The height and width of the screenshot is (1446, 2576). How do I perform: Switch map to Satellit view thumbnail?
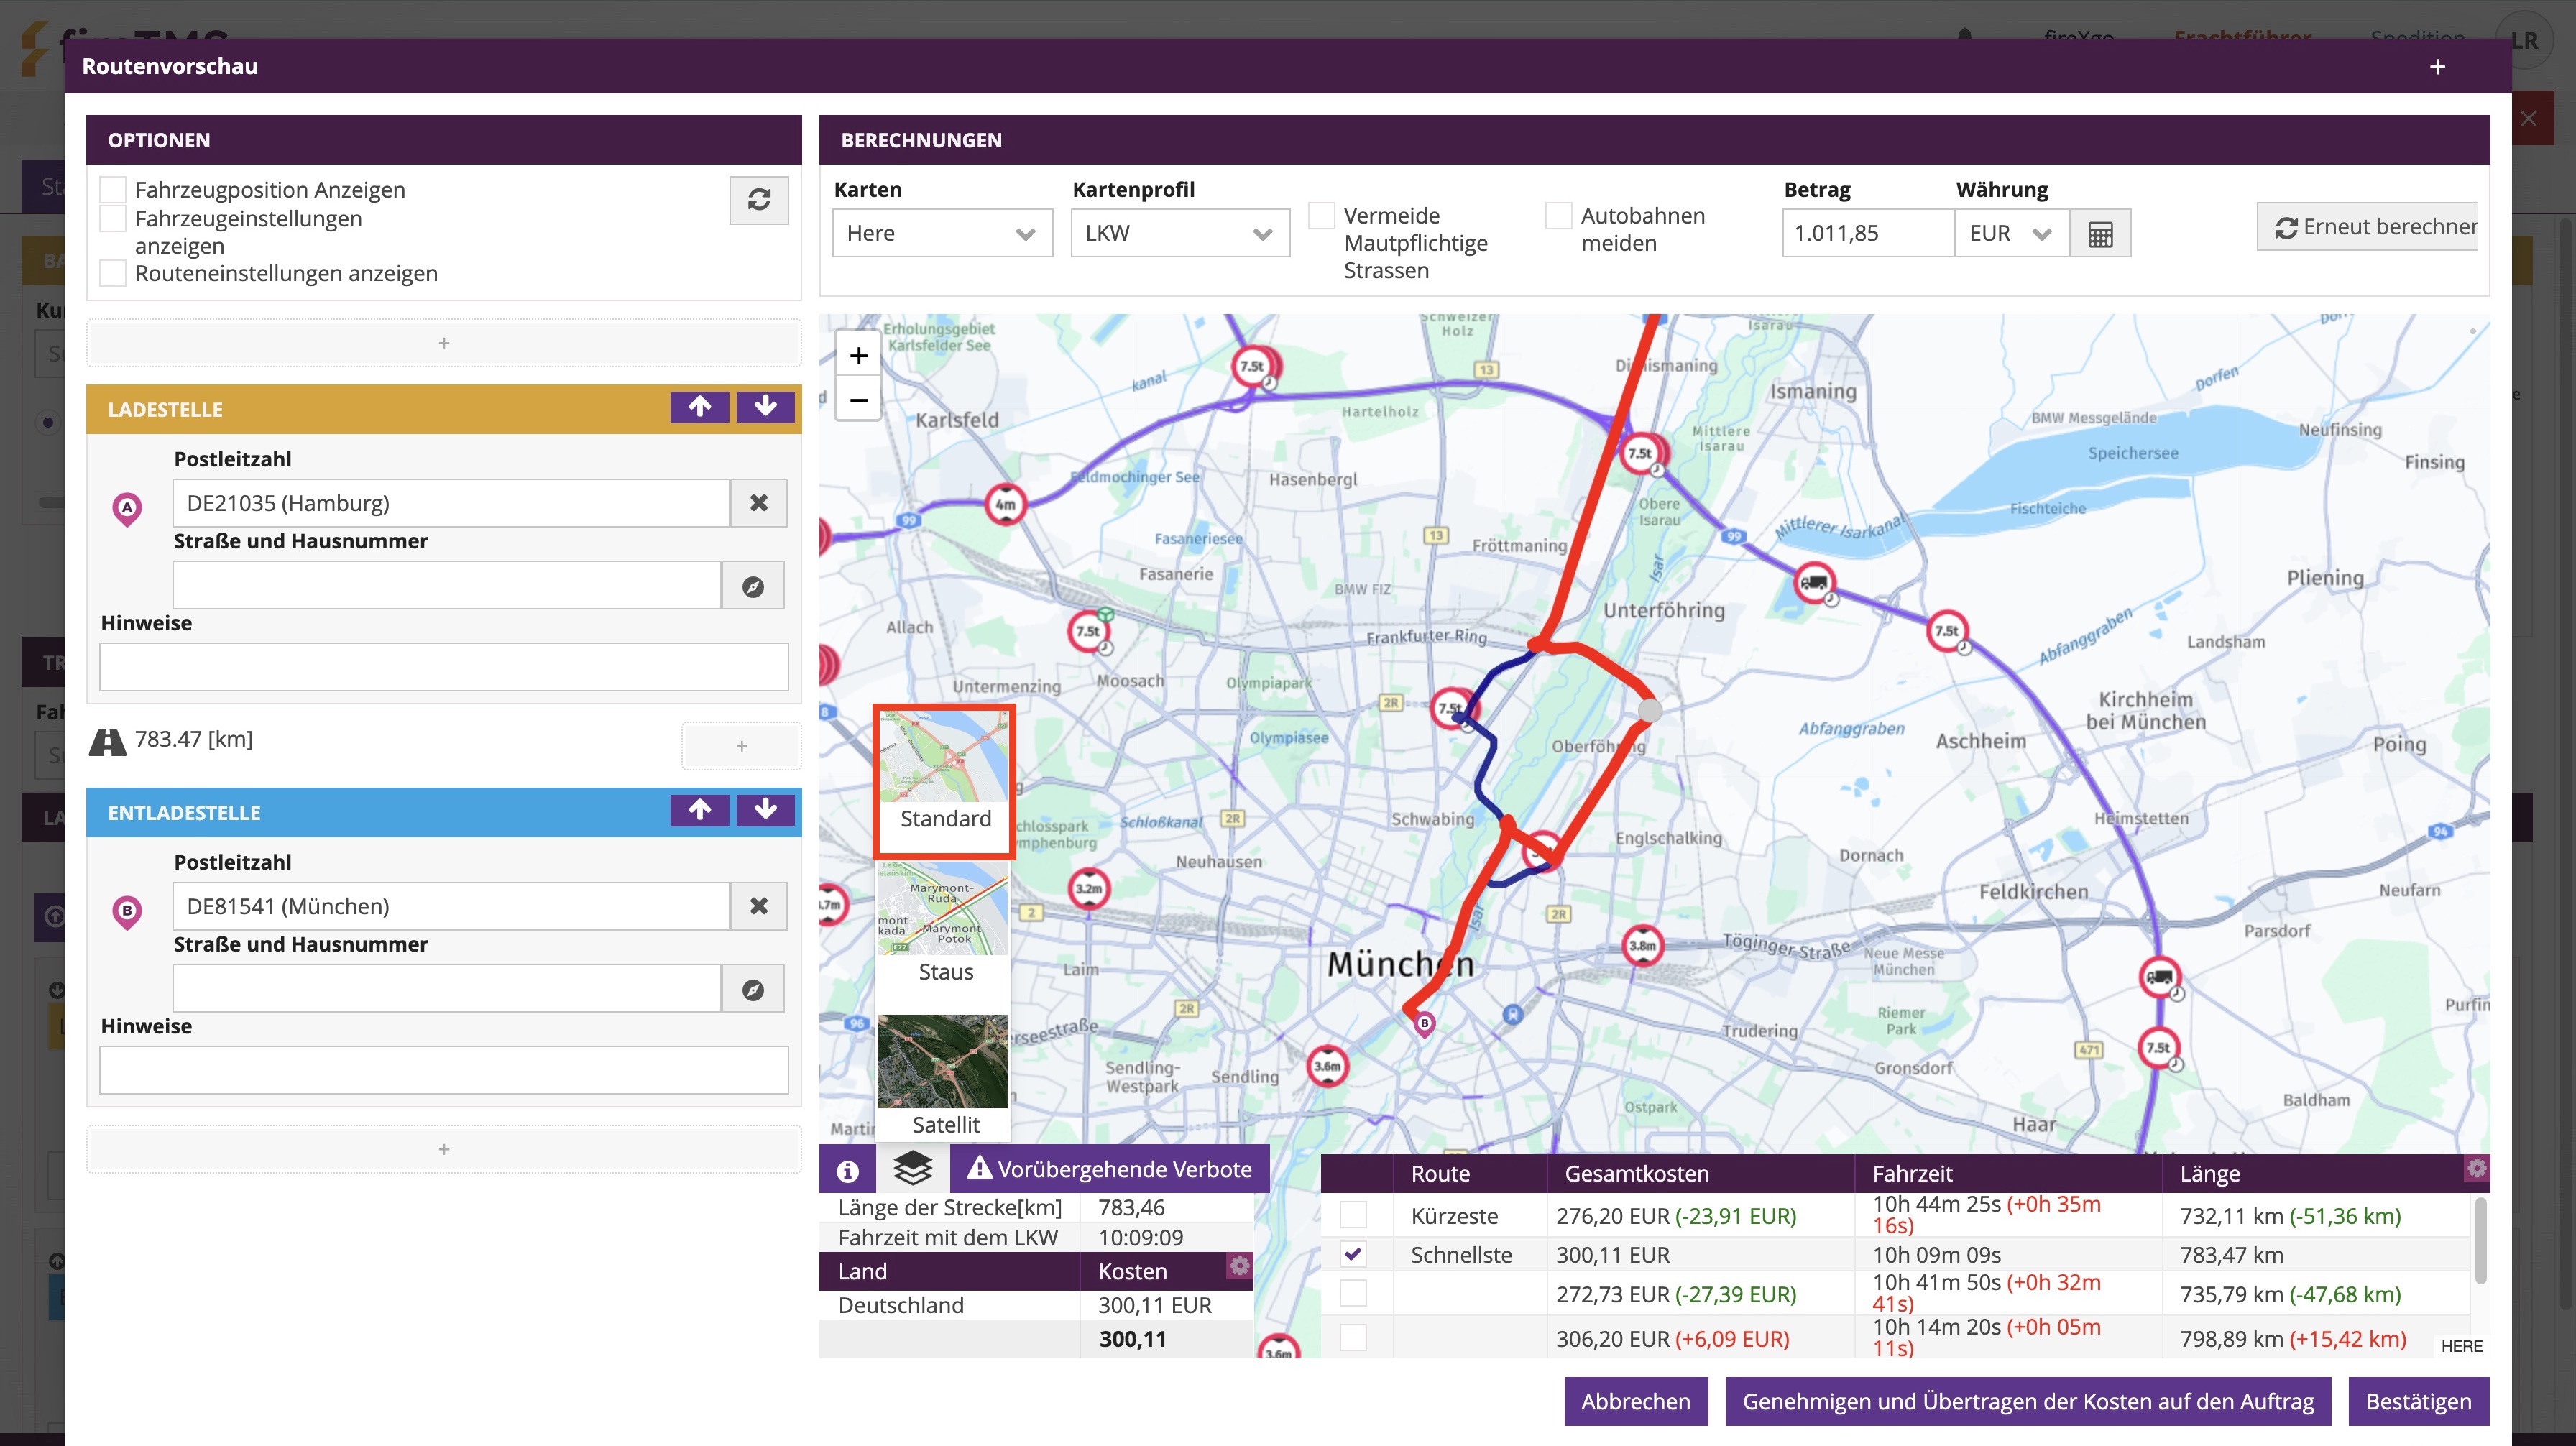coord(943,1075)
